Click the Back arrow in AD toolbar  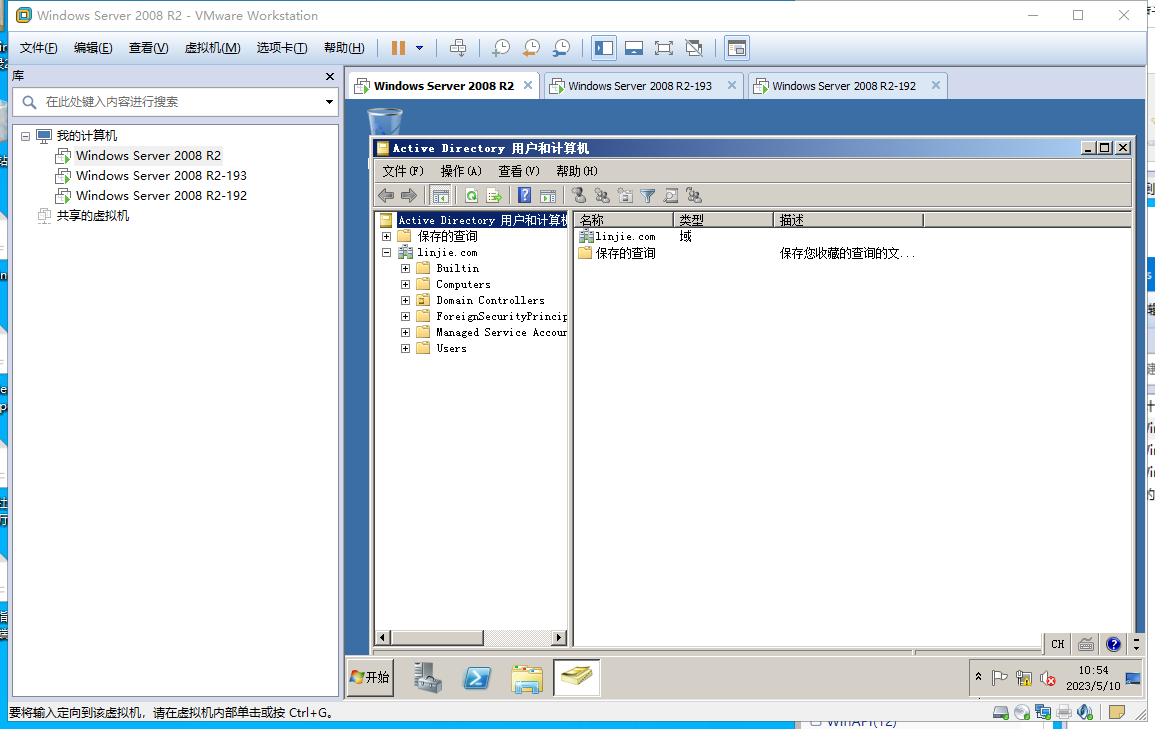tap(386, 195)
